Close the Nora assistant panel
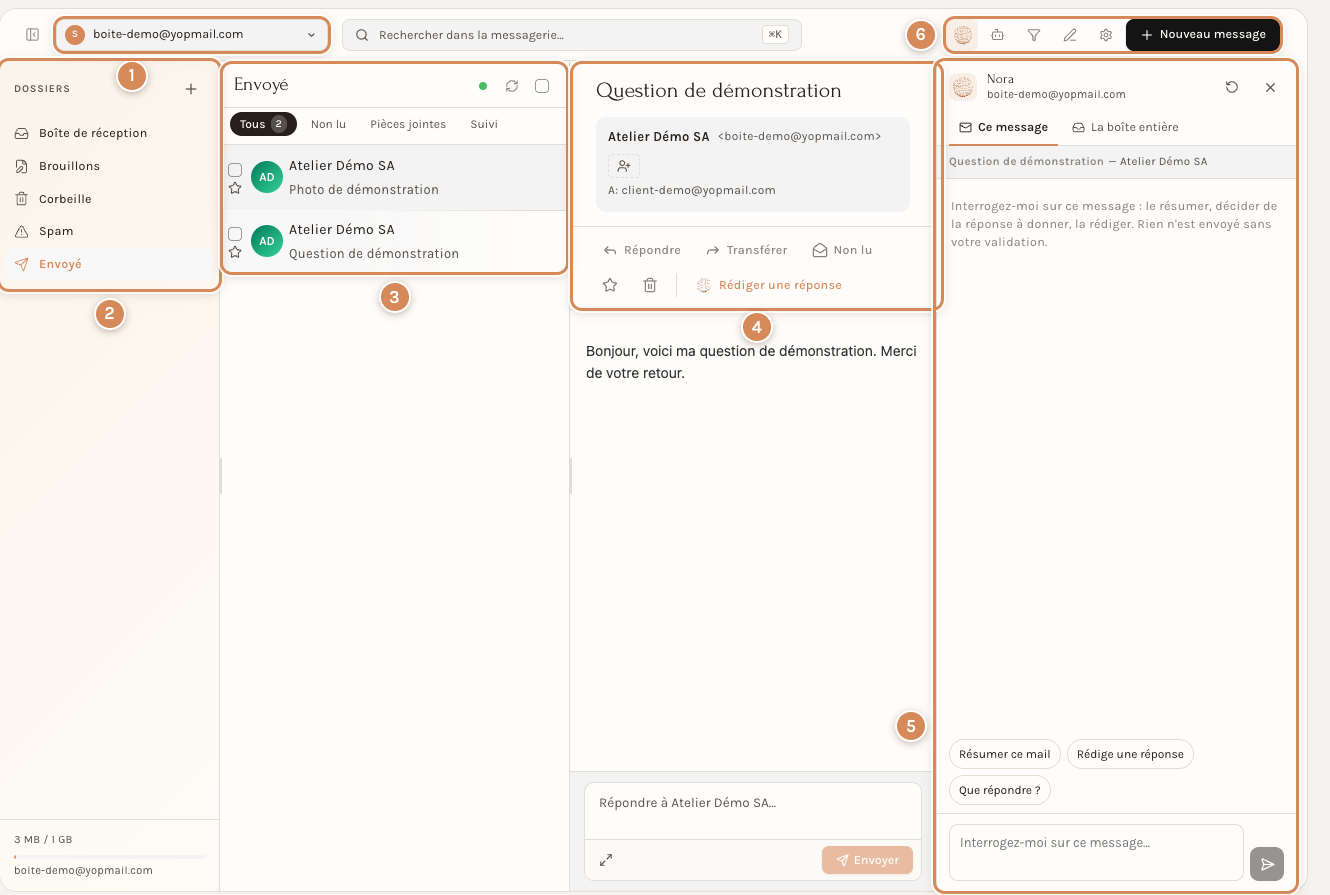 pyautogui.click(x=1271, y=87)
